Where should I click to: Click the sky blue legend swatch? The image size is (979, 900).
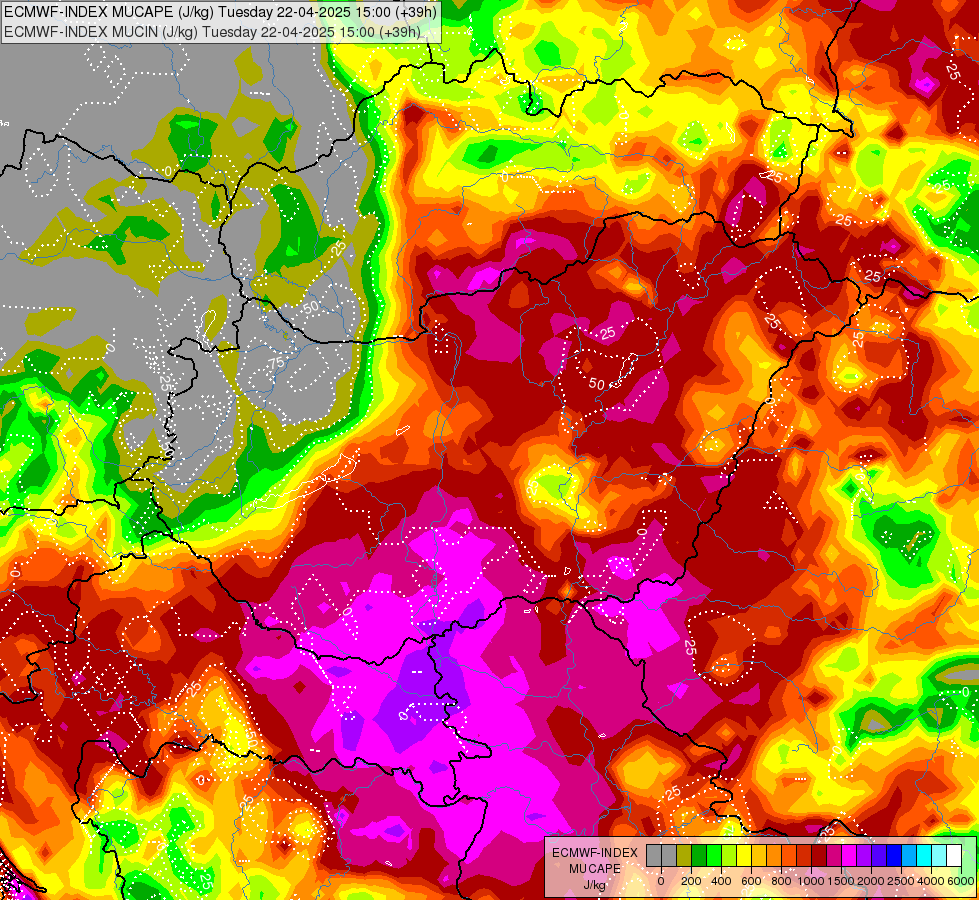click(x=910, y=855)
